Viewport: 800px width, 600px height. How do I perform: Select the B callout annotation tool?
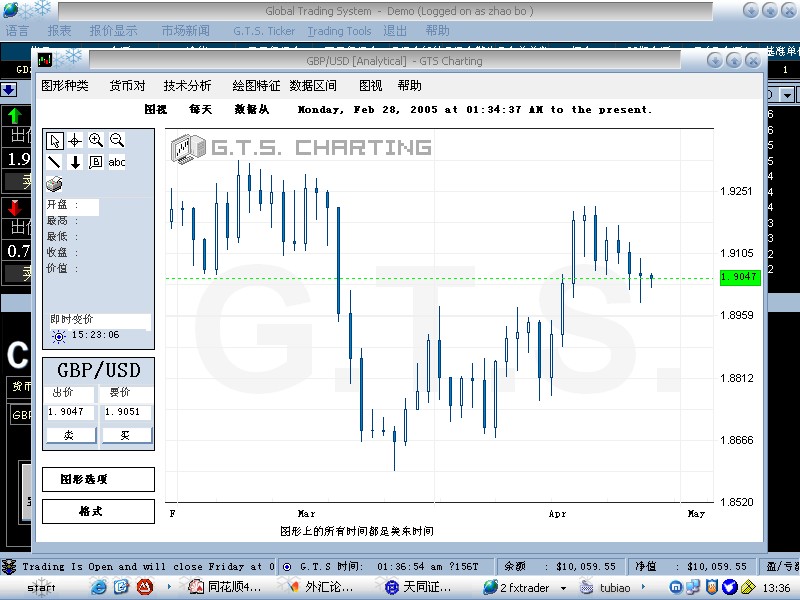point(95,162)
